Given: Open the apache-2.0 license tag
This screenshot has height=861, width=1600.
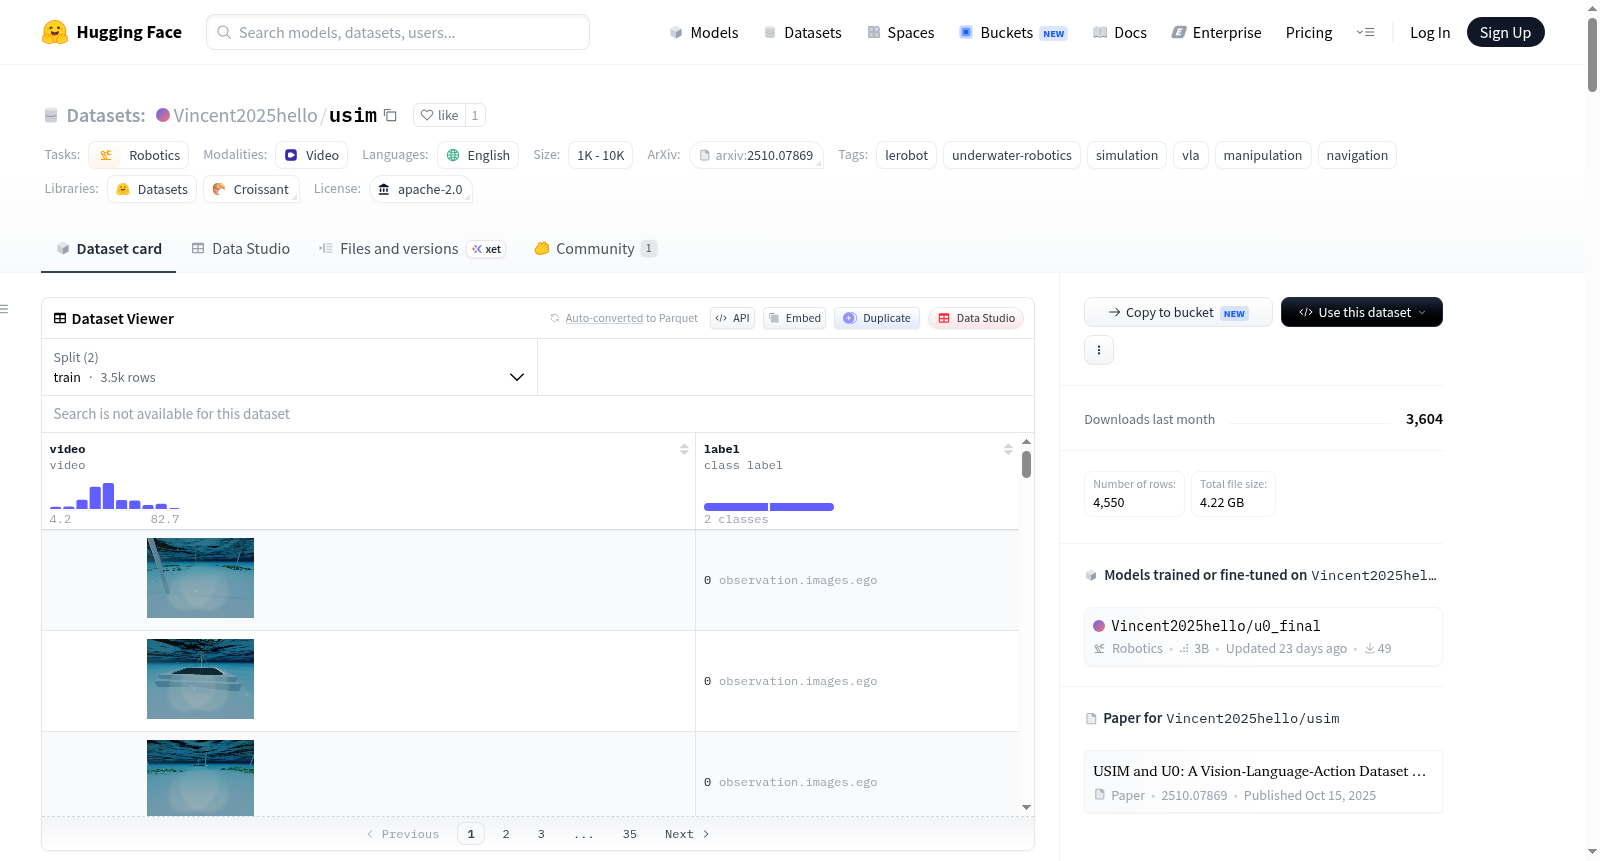Looking at the screenshot, I should (x=420, y=189).
